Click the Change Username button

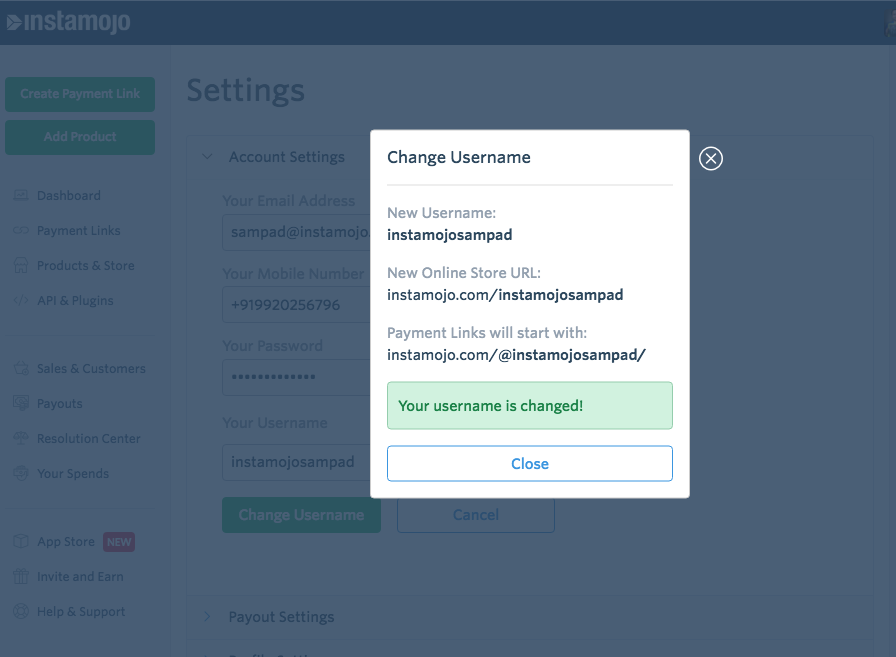point(301,515)
